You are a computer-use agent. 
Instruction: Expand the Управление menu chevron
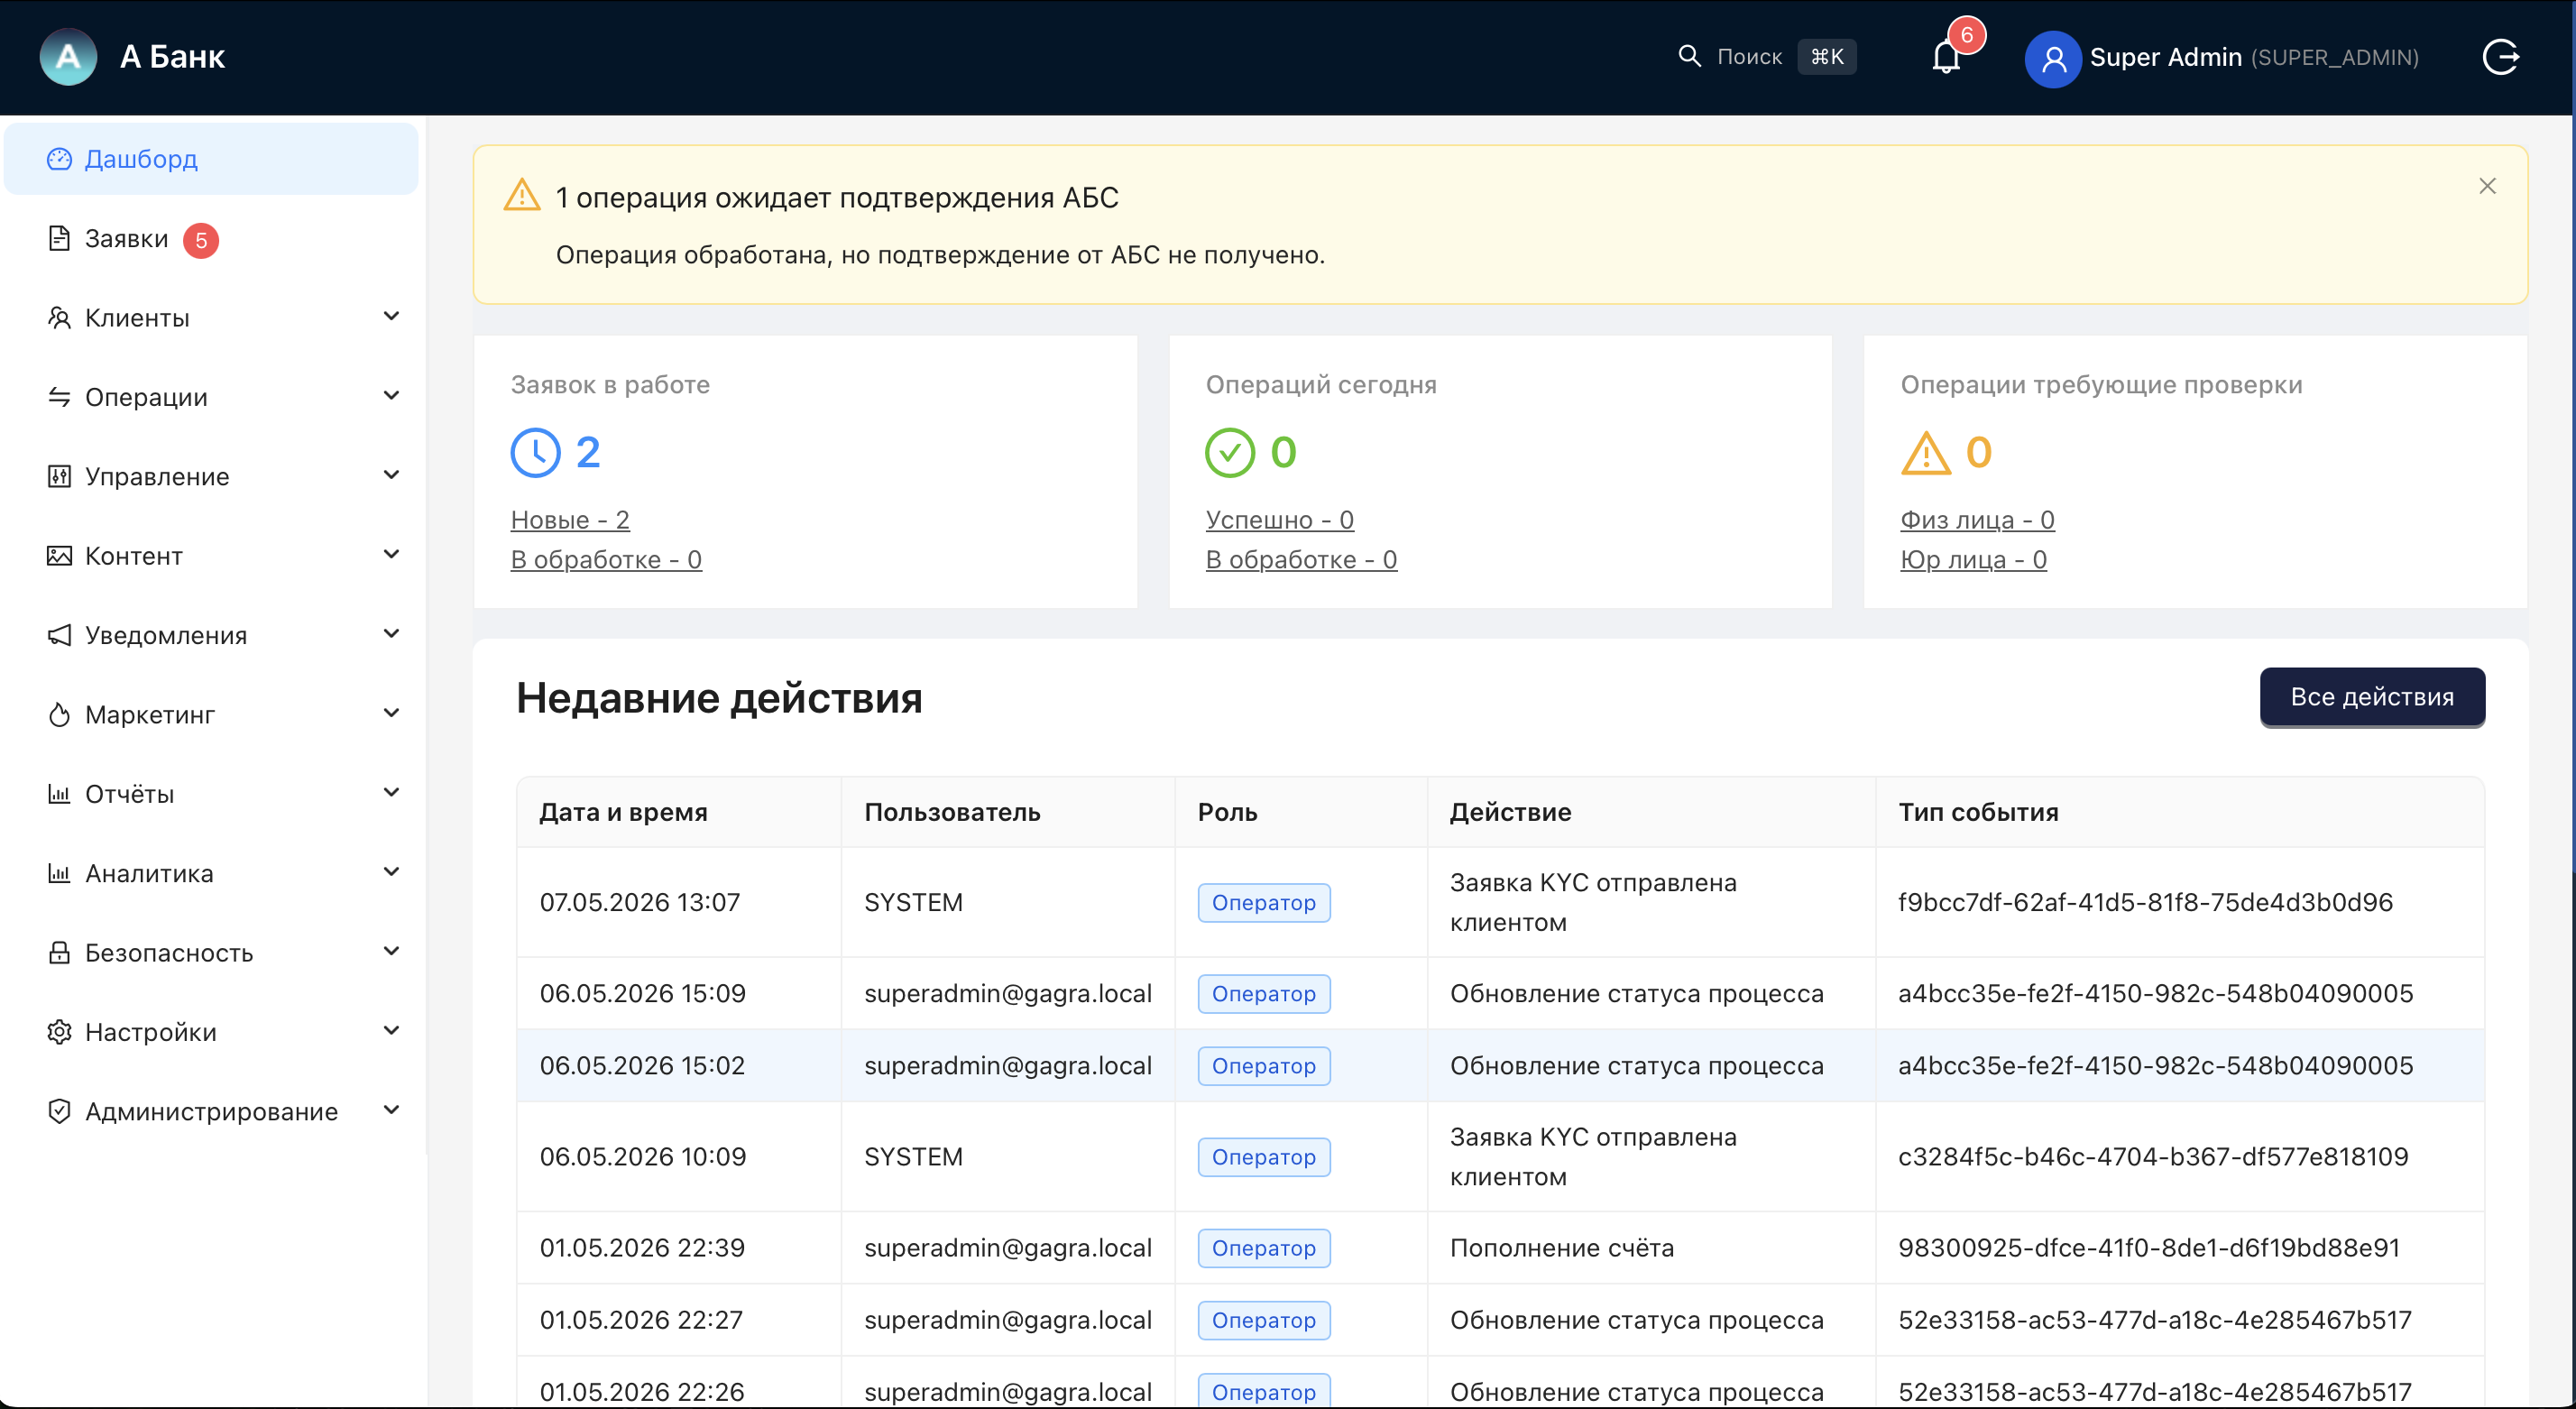tap(392, 475)
